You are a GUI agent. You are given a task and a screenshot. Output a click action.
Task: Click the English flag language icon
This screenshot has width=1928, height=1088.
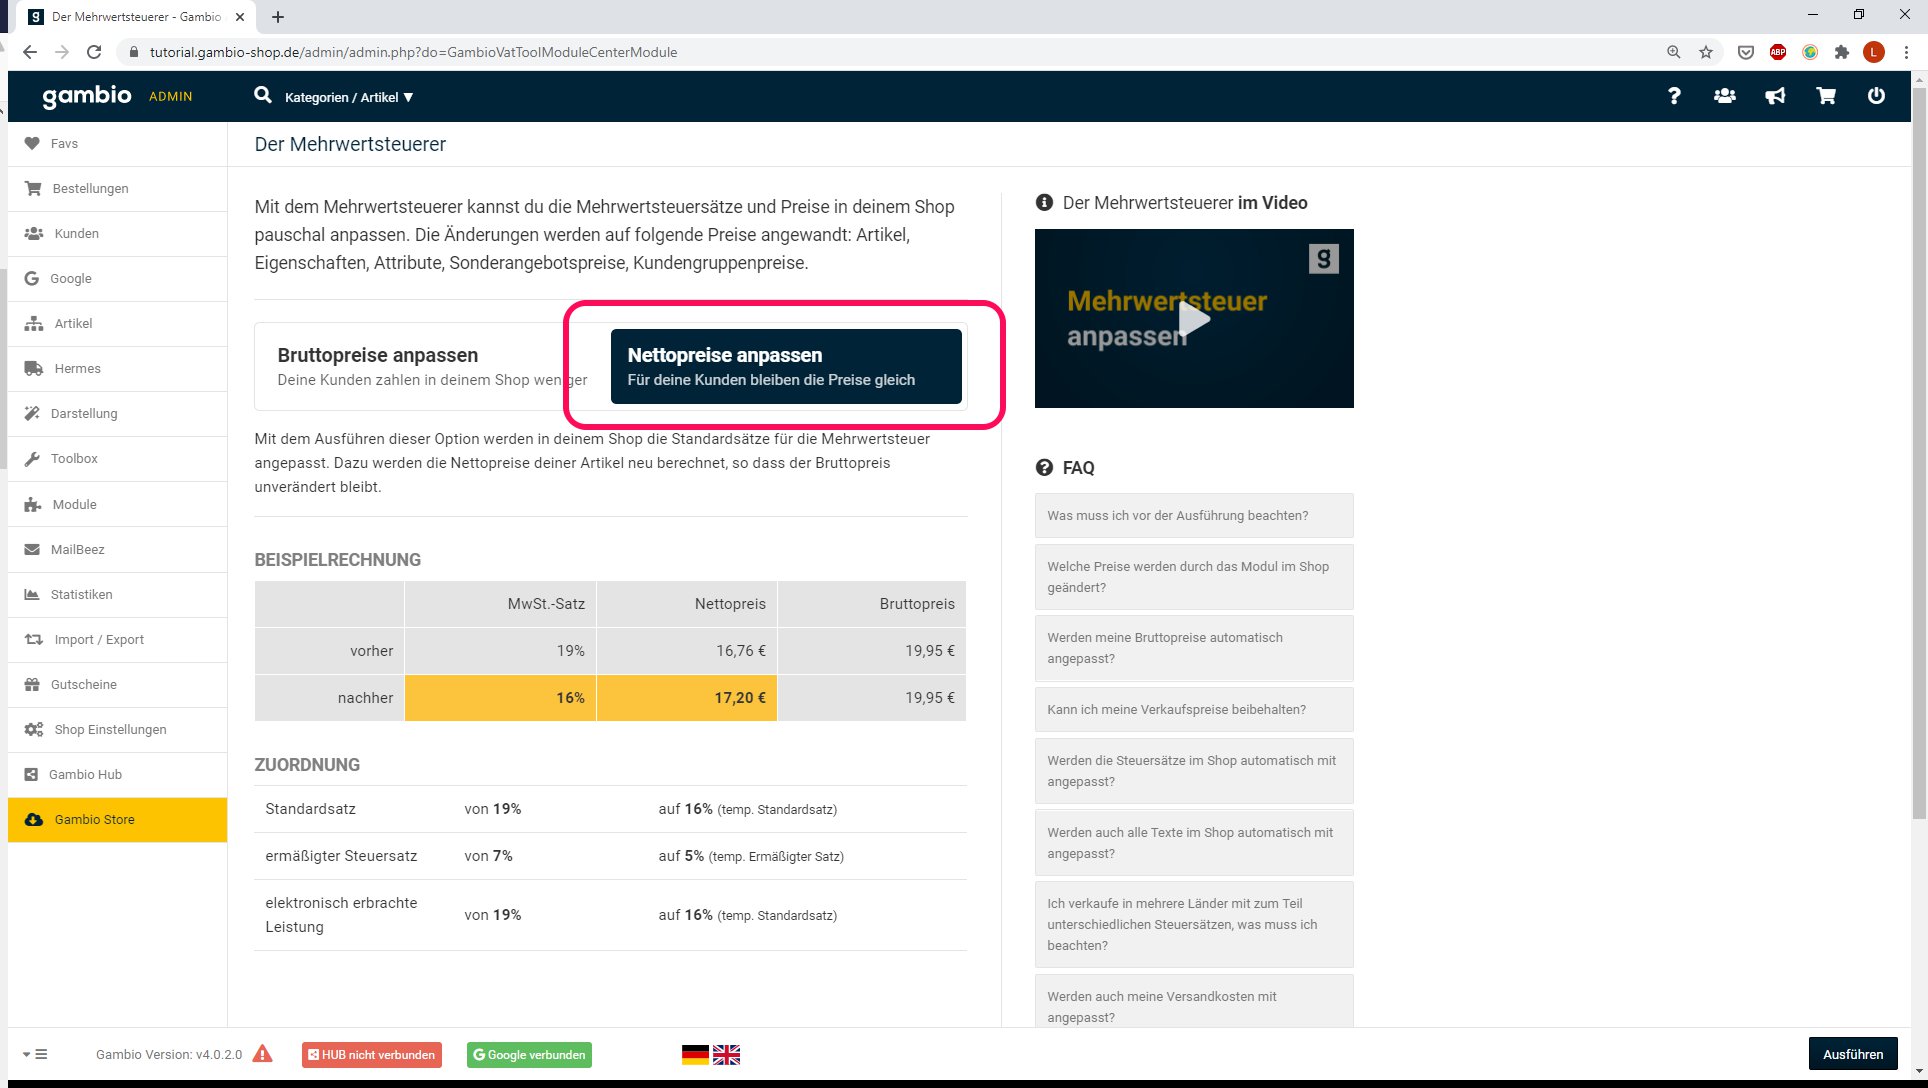click(x=727, y=1054)
